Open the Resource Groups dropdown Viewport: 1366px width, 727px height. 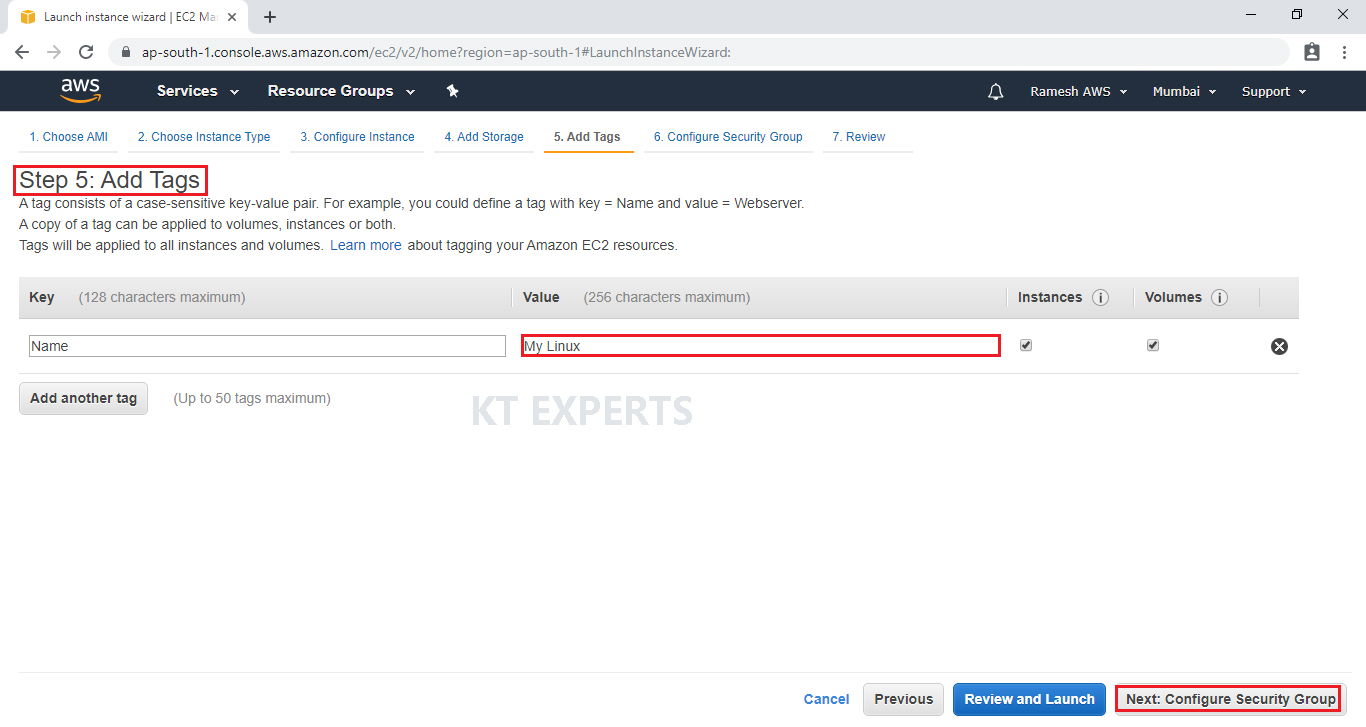click(x=341, y=91)
